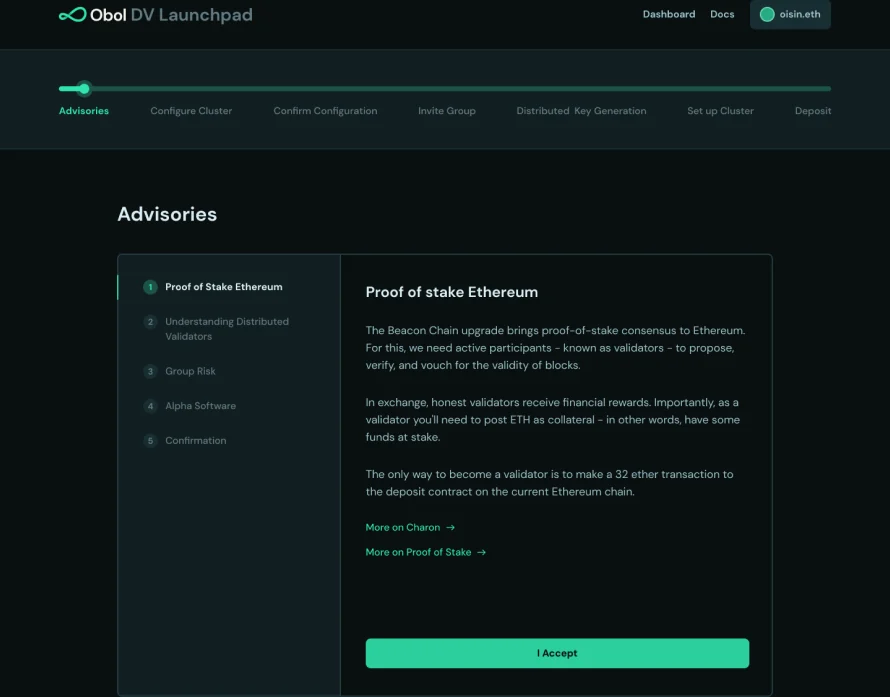Select step number 1 circle badge
Viewport: 890px width, 697px height.
150,287
